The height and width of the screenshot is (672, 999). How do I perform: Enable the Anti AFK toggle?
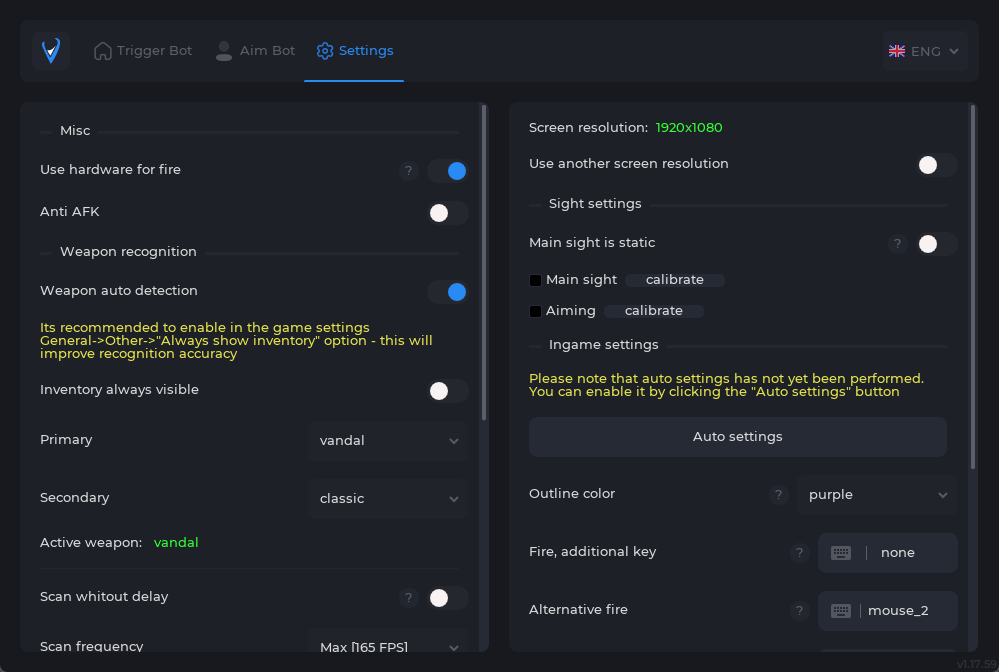(x=447, y=213)
